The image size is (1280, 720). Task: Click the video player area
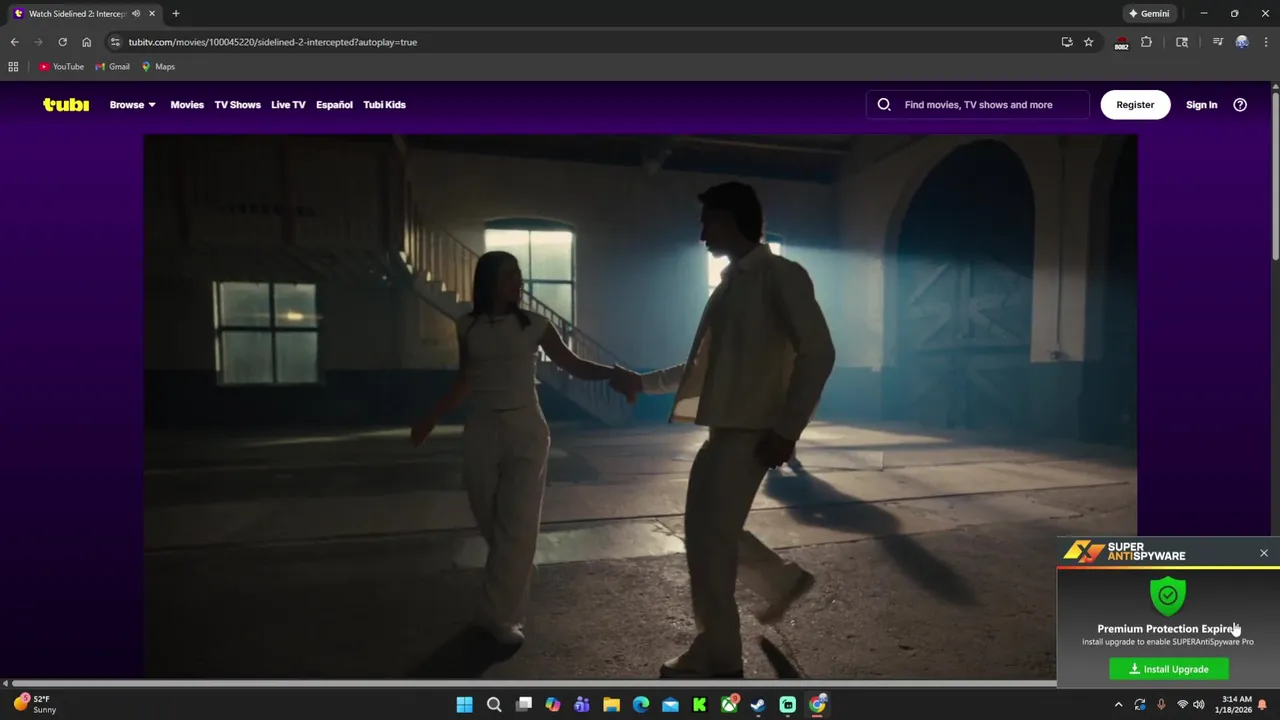point(640,406)
